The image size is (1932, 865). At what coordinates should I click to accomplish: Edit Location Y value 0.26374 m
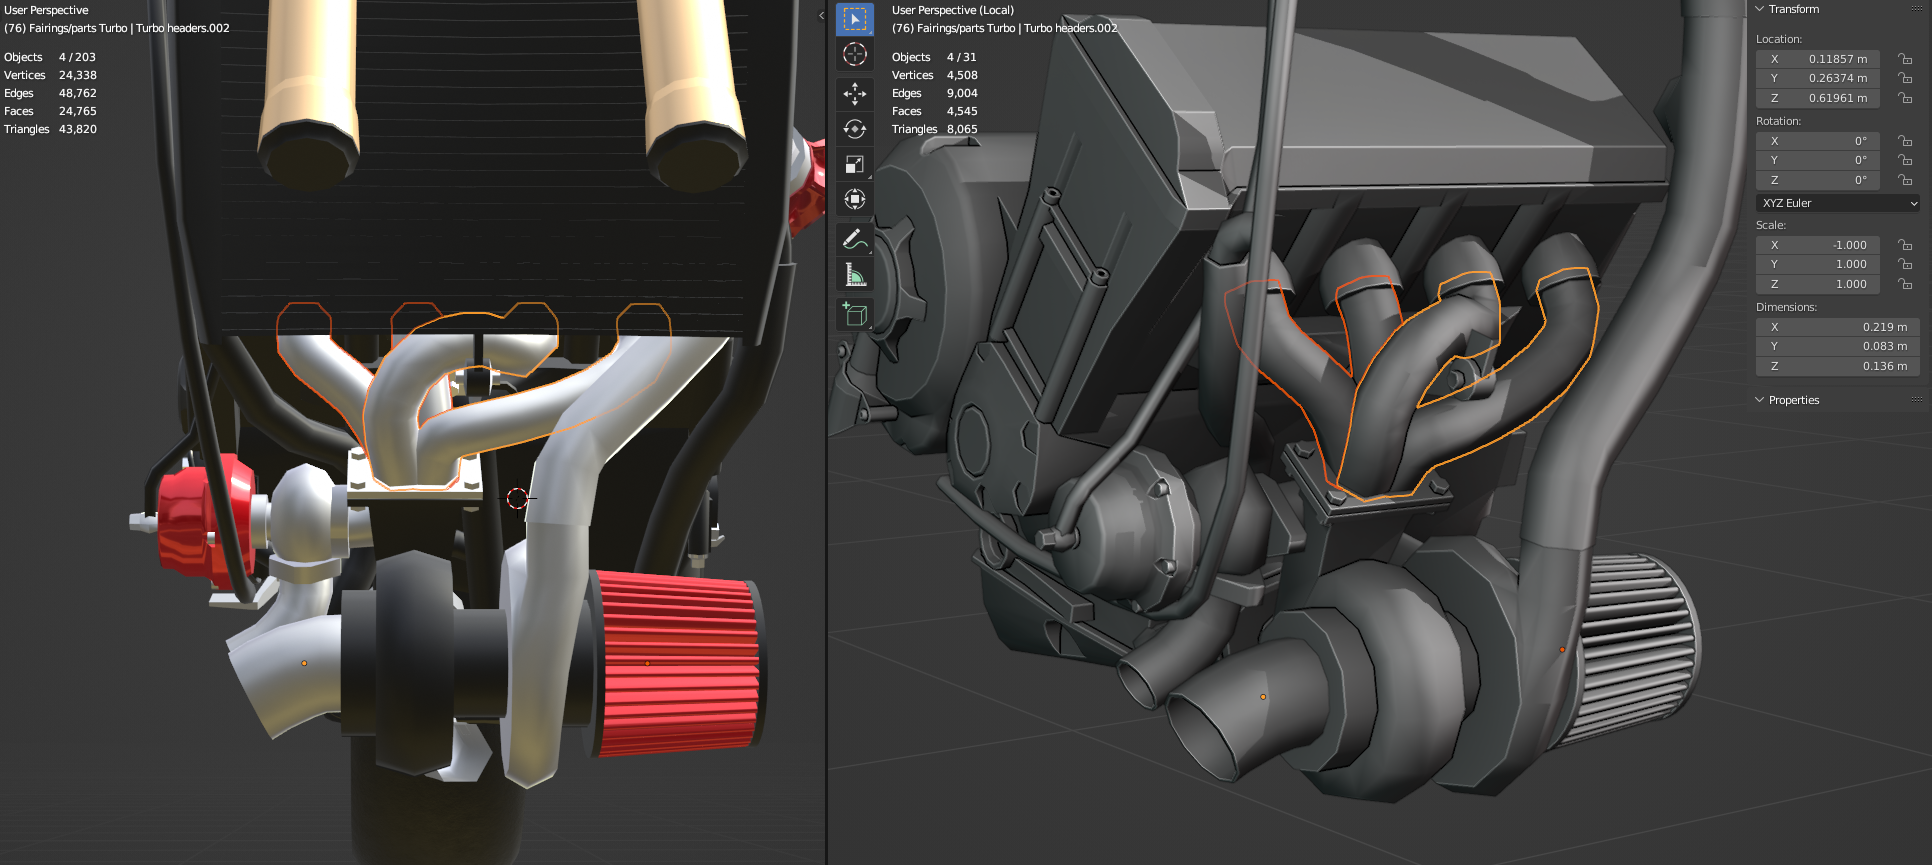1818,78
